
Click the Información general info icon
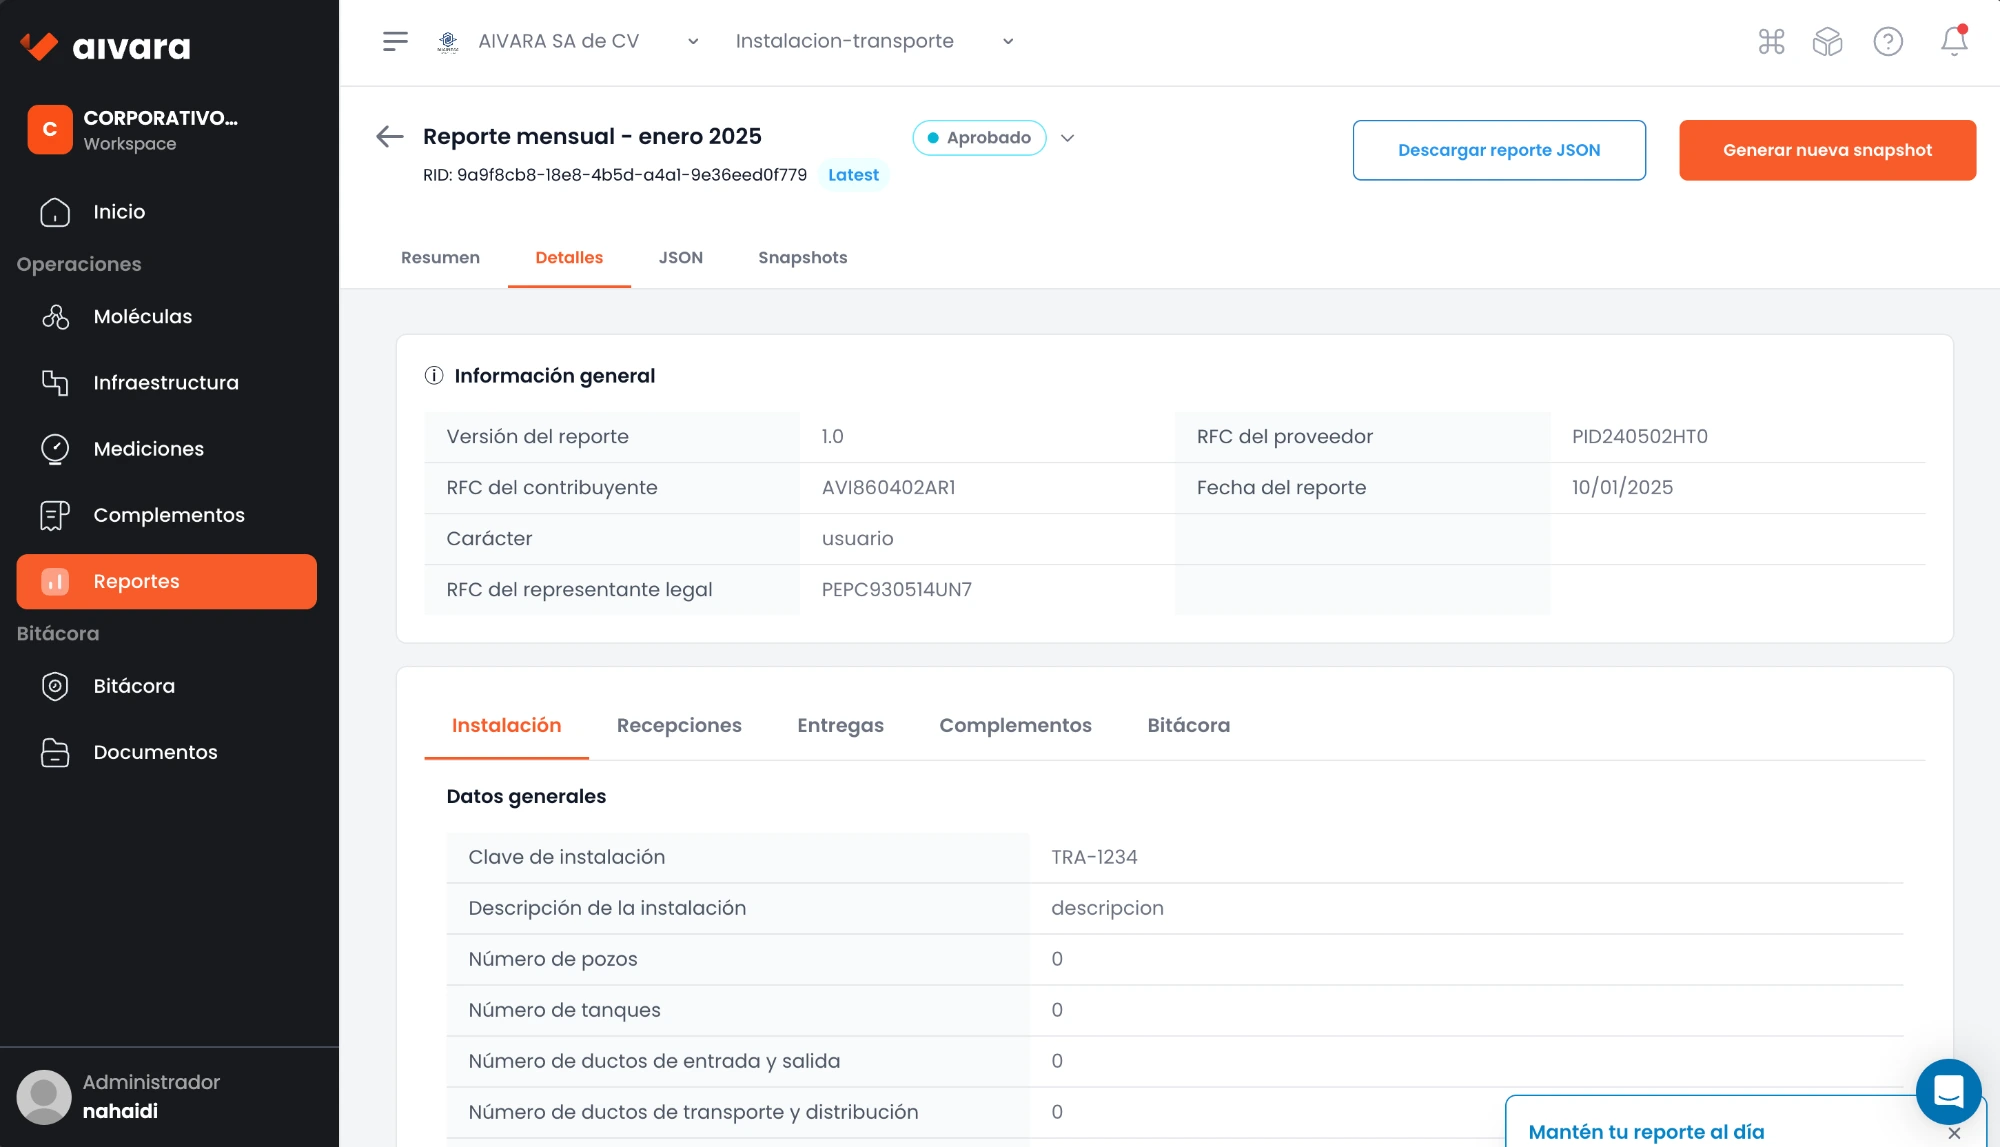(x=433, y=376)
